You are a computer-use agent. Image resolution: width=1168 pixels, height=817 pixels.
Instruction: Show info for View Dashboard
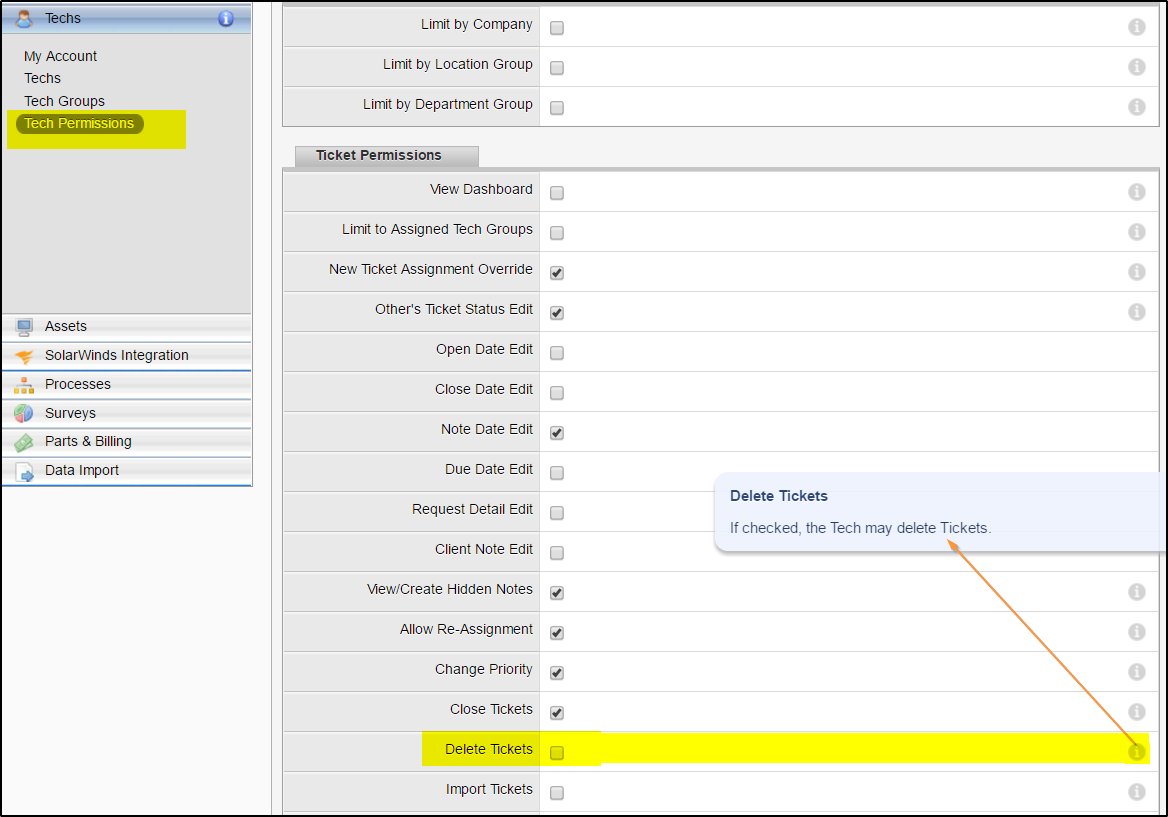click(x=1136, y=192)
